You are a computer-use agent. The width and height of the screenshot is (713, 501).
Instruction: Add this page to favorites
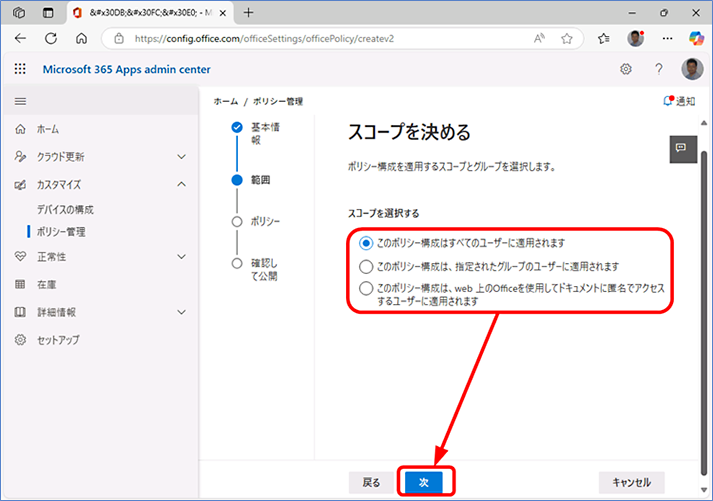(567, 39)
